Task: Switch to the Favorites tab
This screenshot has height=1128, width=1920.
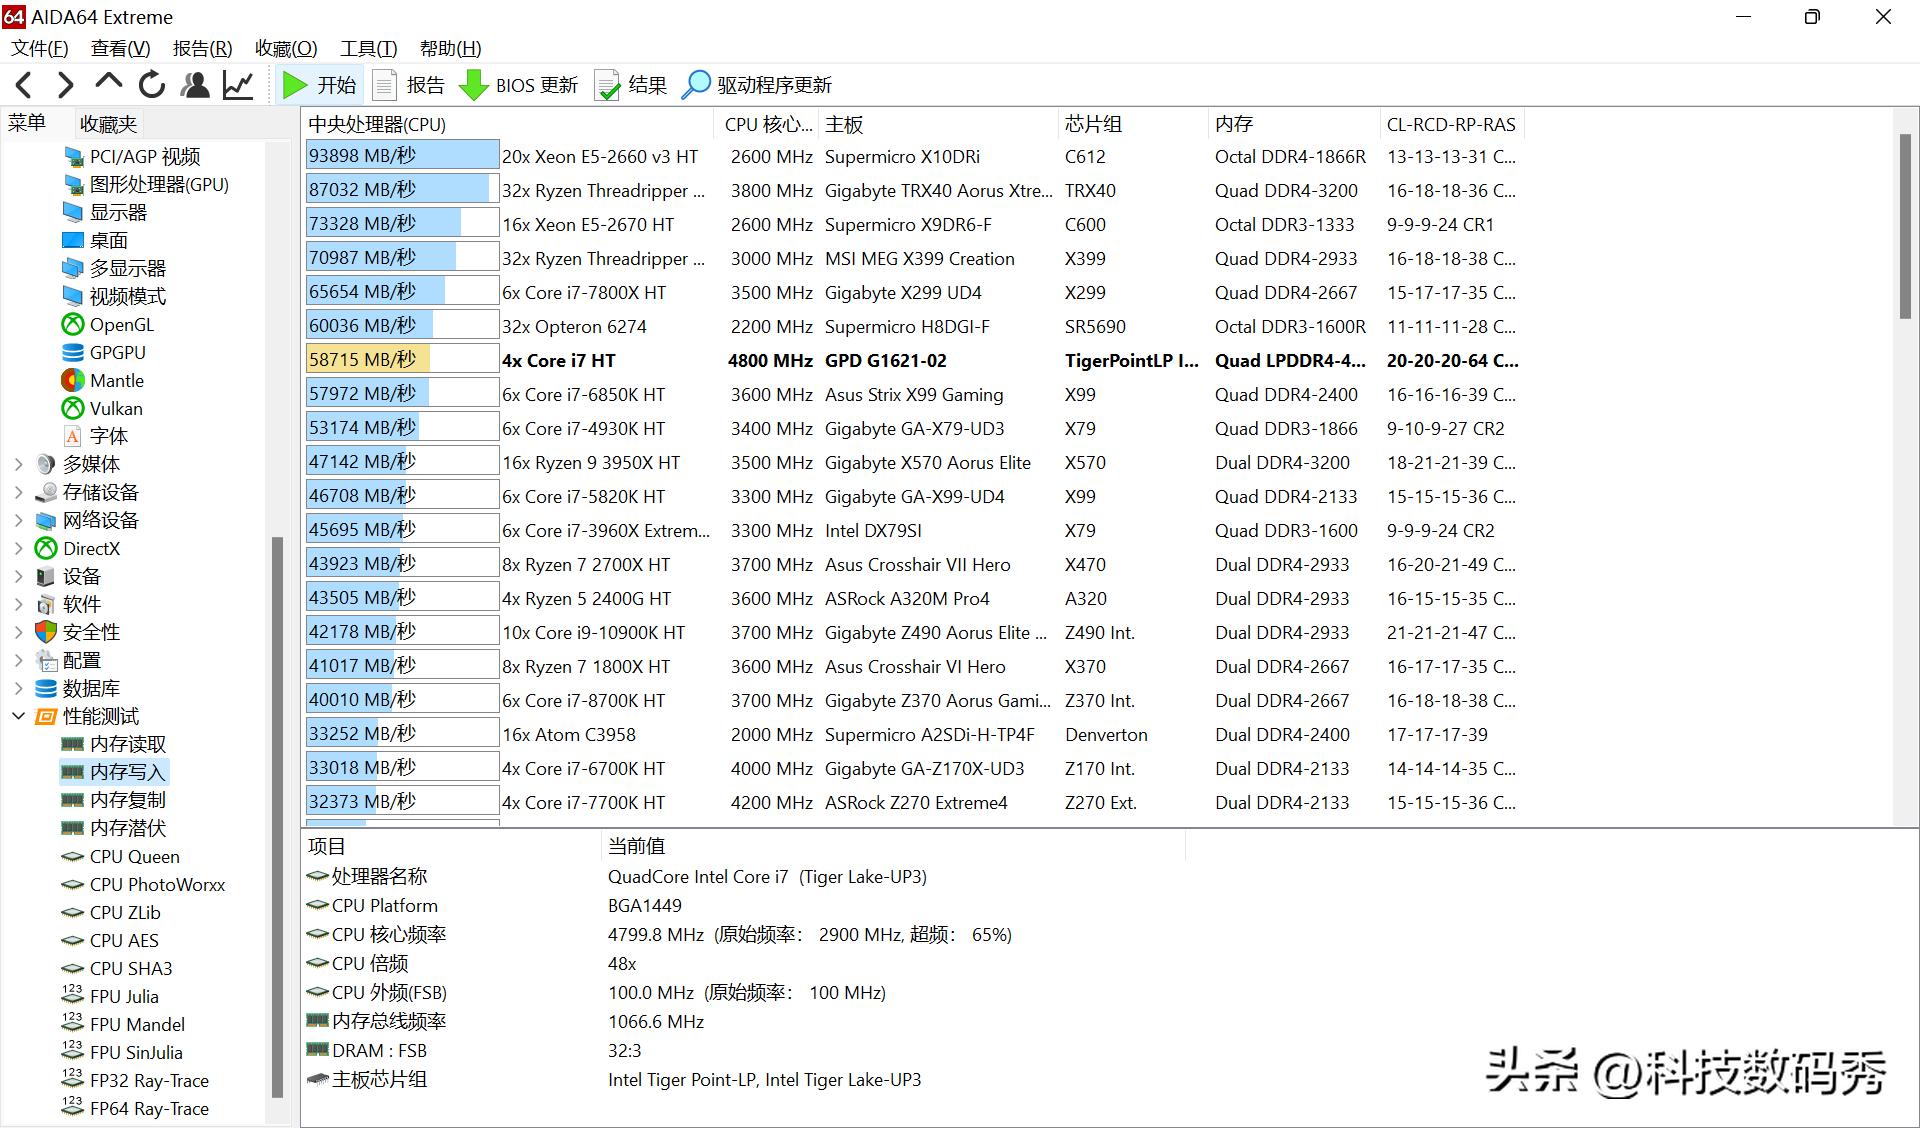Action: point(108,124)
